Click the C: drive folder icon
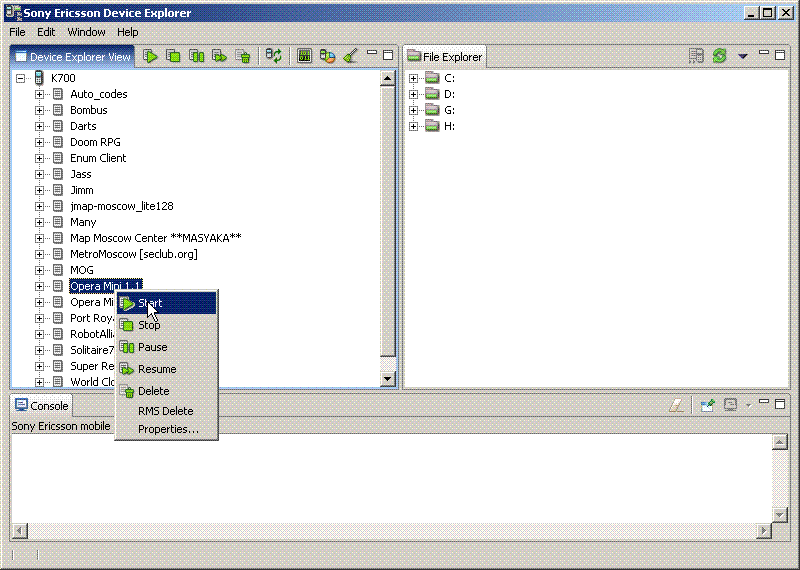800x570 pixels. [432, 78]
